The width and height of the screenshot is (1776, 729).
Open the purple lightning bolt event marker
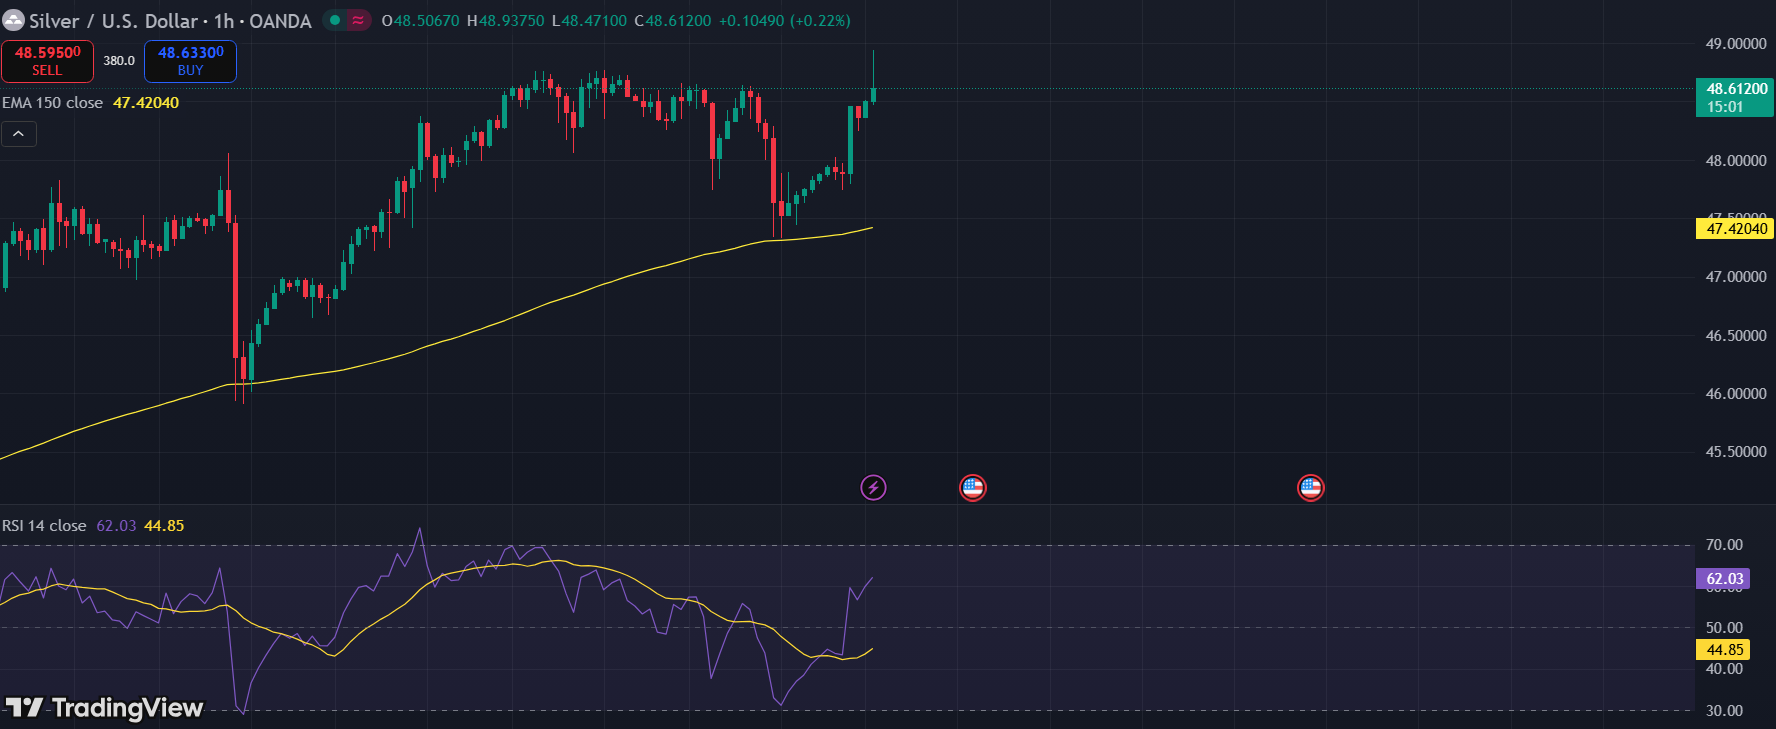coord(873,488)
